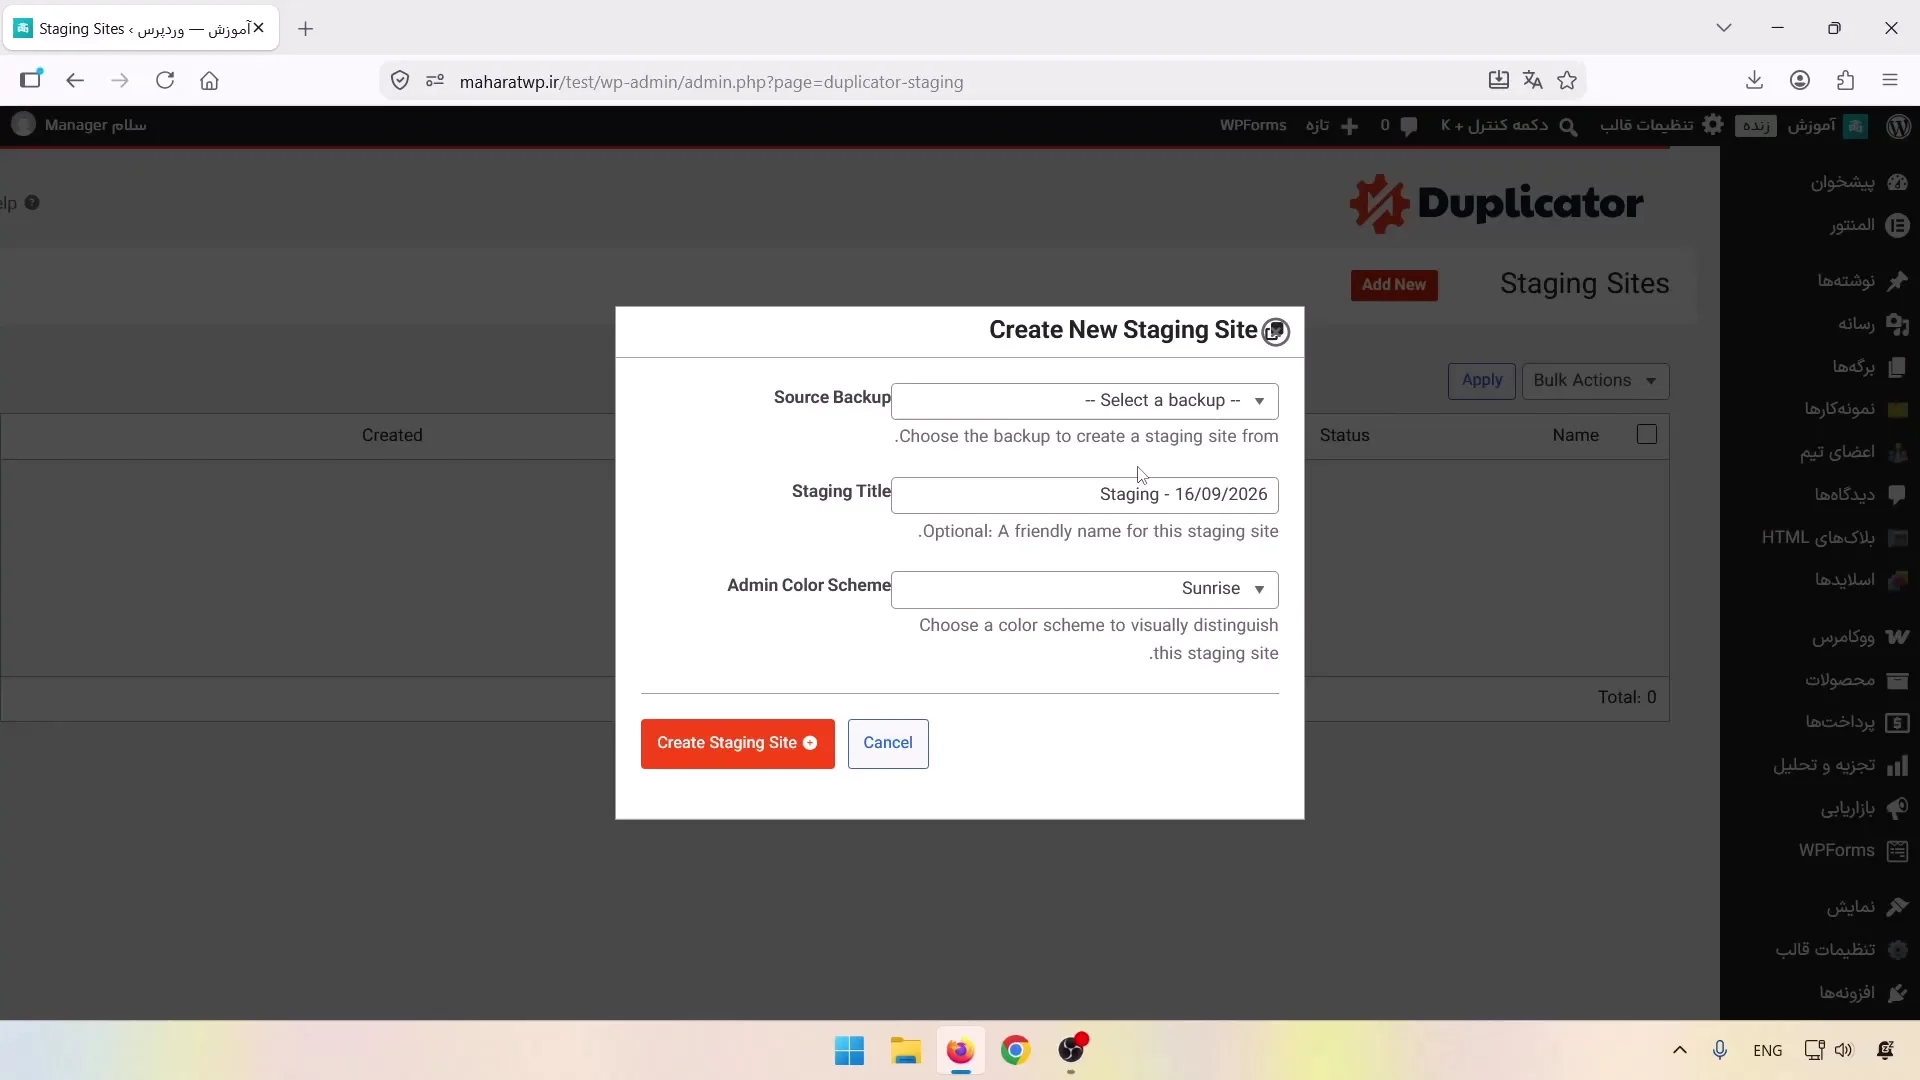
Task: Cancel the new staging site dialog
Action: [888, 743]
